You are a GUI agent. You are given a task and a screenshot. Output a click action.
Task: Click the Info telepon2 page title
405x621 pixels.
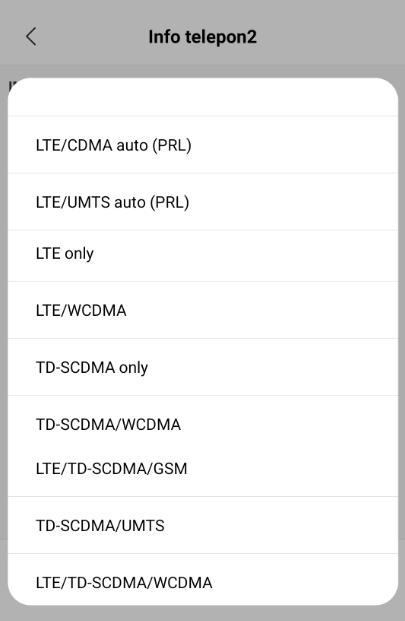coord(203,37)
